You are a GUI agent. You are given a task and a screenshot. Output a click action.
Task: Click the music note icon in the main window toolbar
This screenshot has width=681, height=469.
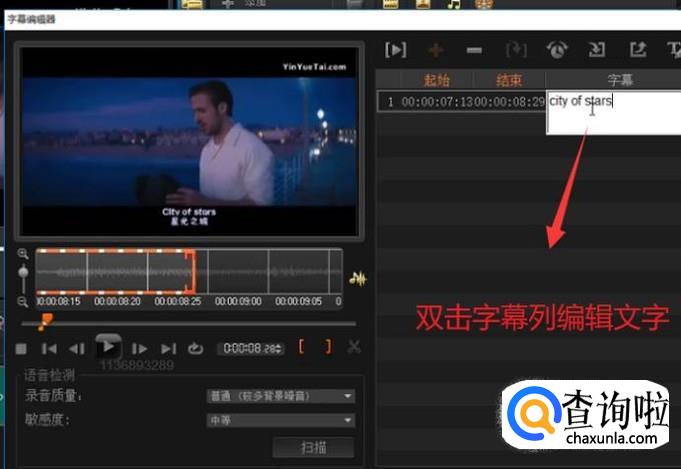(x=454, y=4)
